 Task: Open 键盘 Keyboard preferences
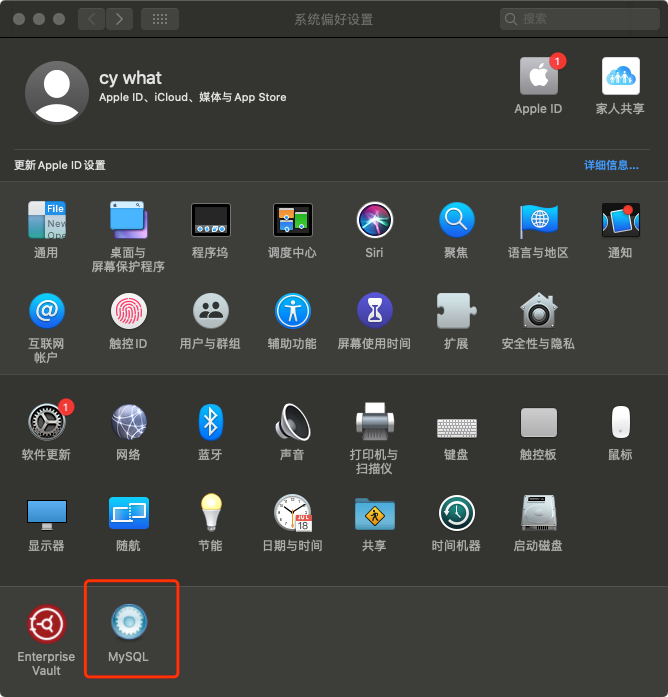click(x=456, y=428)
